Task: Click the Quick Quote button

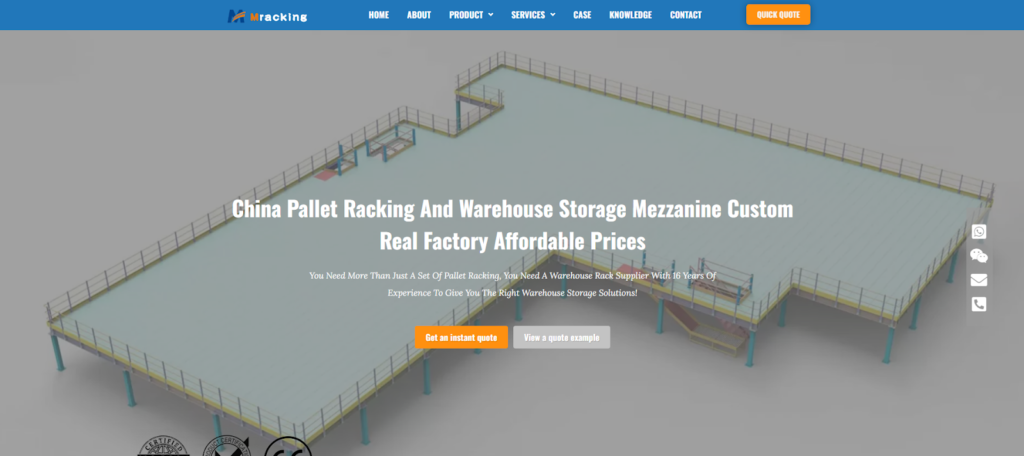Action: click(778, 14)
